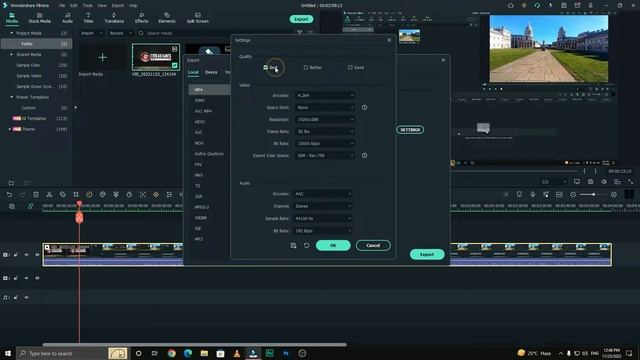The width and height of the screenshot is (640, 360).
Task: Click the scissors split icon in timeline toolbar
Action: pos(49,195)
